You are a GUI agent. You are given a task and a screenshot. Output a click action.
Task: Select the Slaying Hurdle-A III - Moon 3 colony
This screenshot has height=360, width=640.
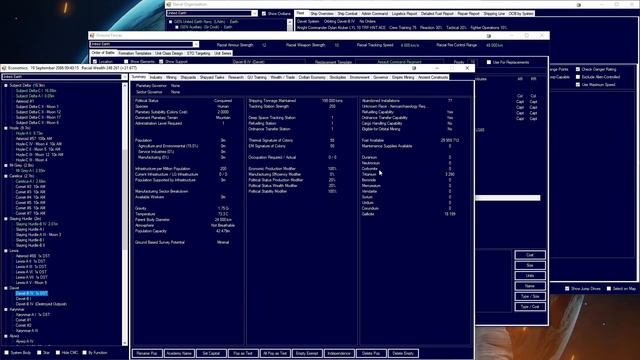(x=38, y=235)
